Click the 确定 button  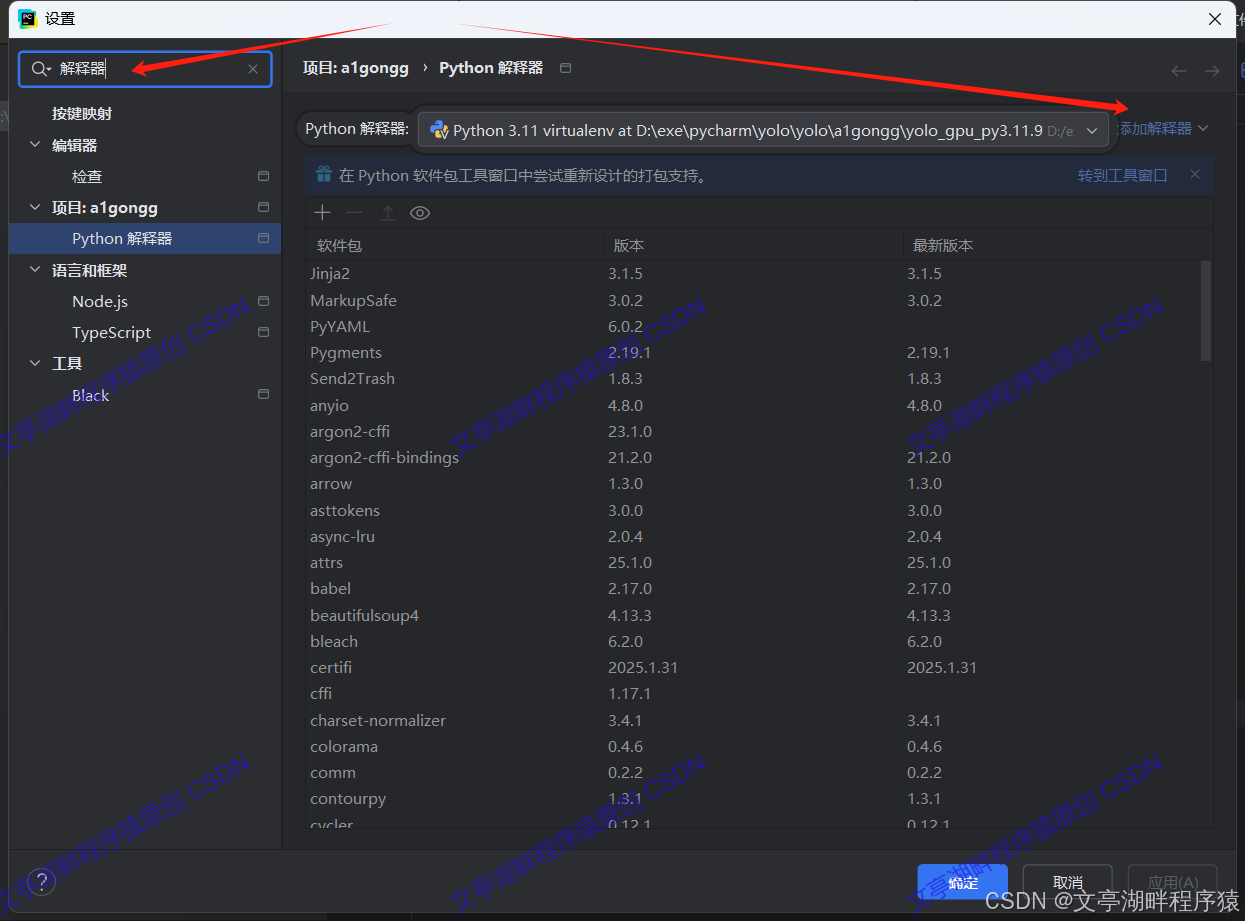(962, 883)
